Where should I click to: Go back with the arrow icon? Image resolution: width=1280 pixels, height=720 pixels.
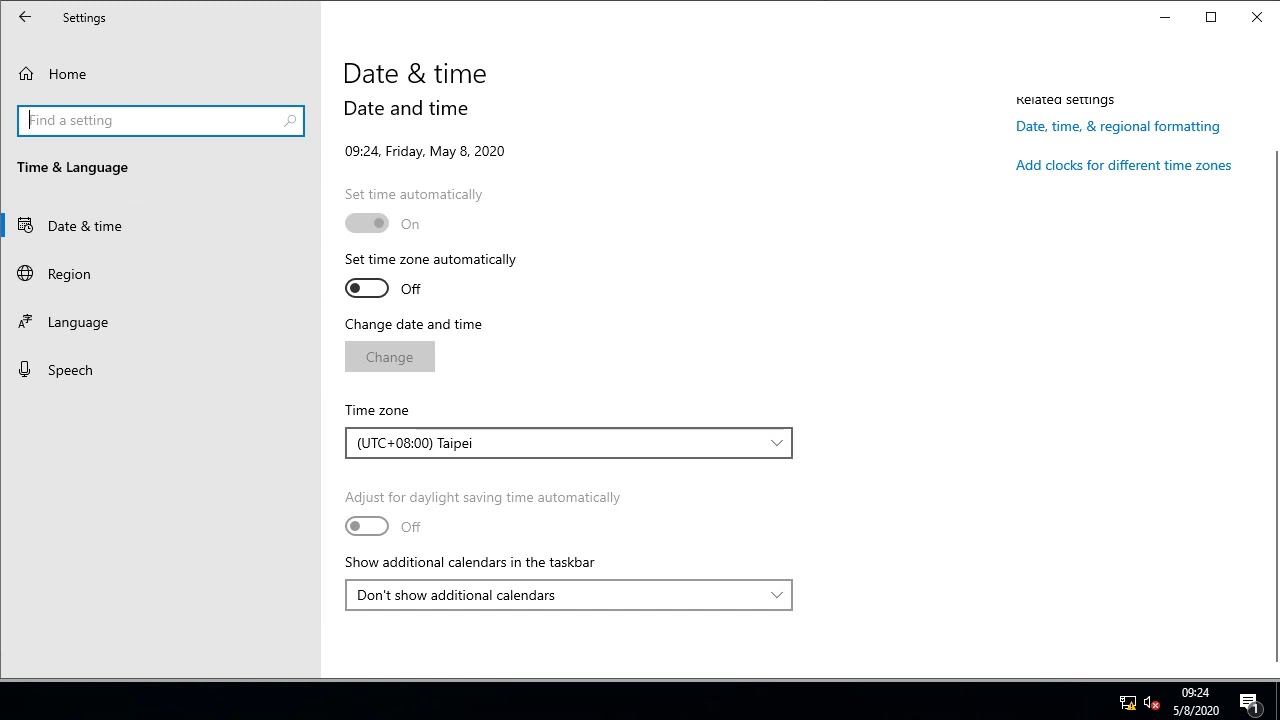click(x=25, y=17)
